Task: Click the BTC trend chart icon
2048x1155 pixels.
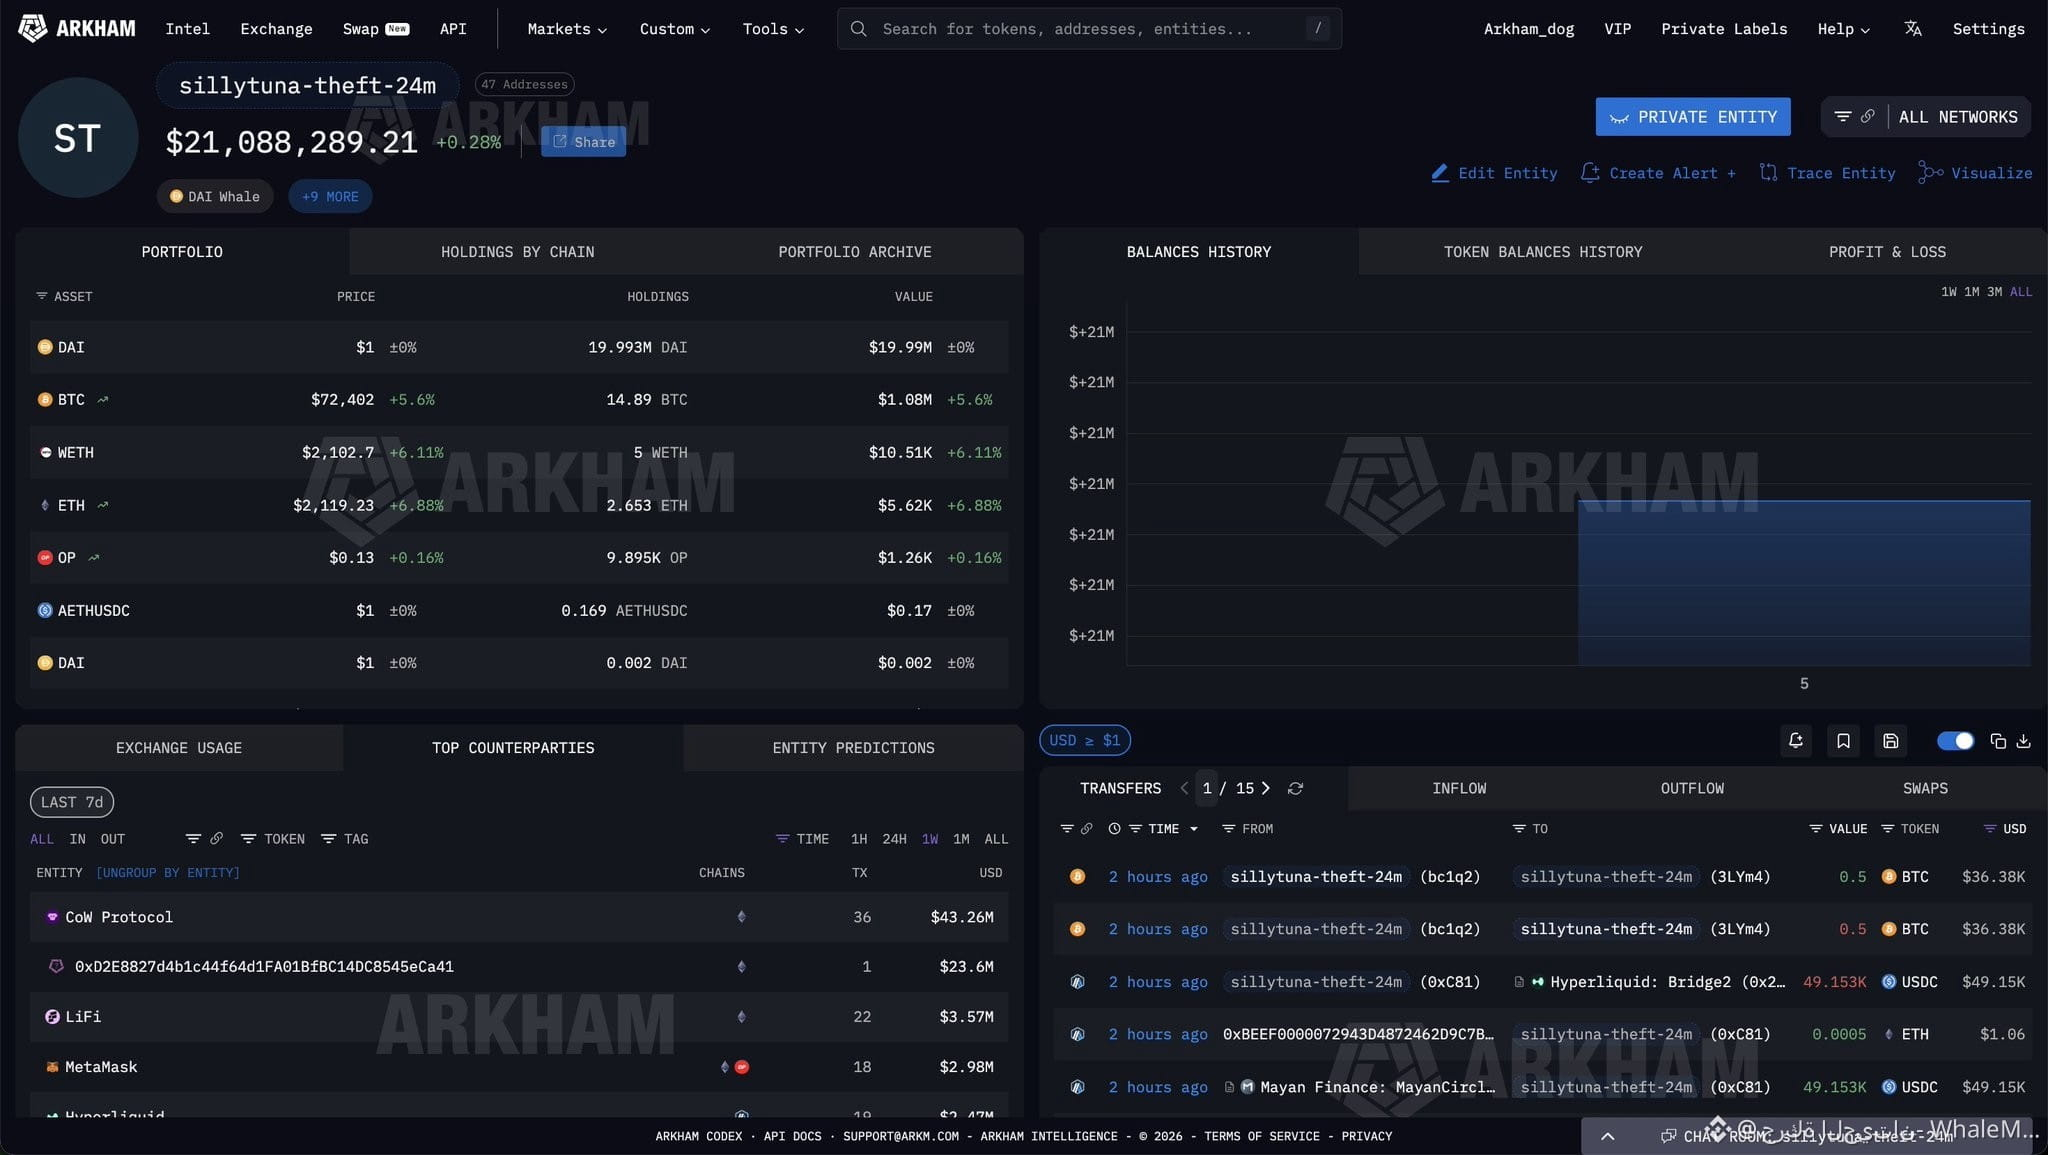Action: click(102, 400)
